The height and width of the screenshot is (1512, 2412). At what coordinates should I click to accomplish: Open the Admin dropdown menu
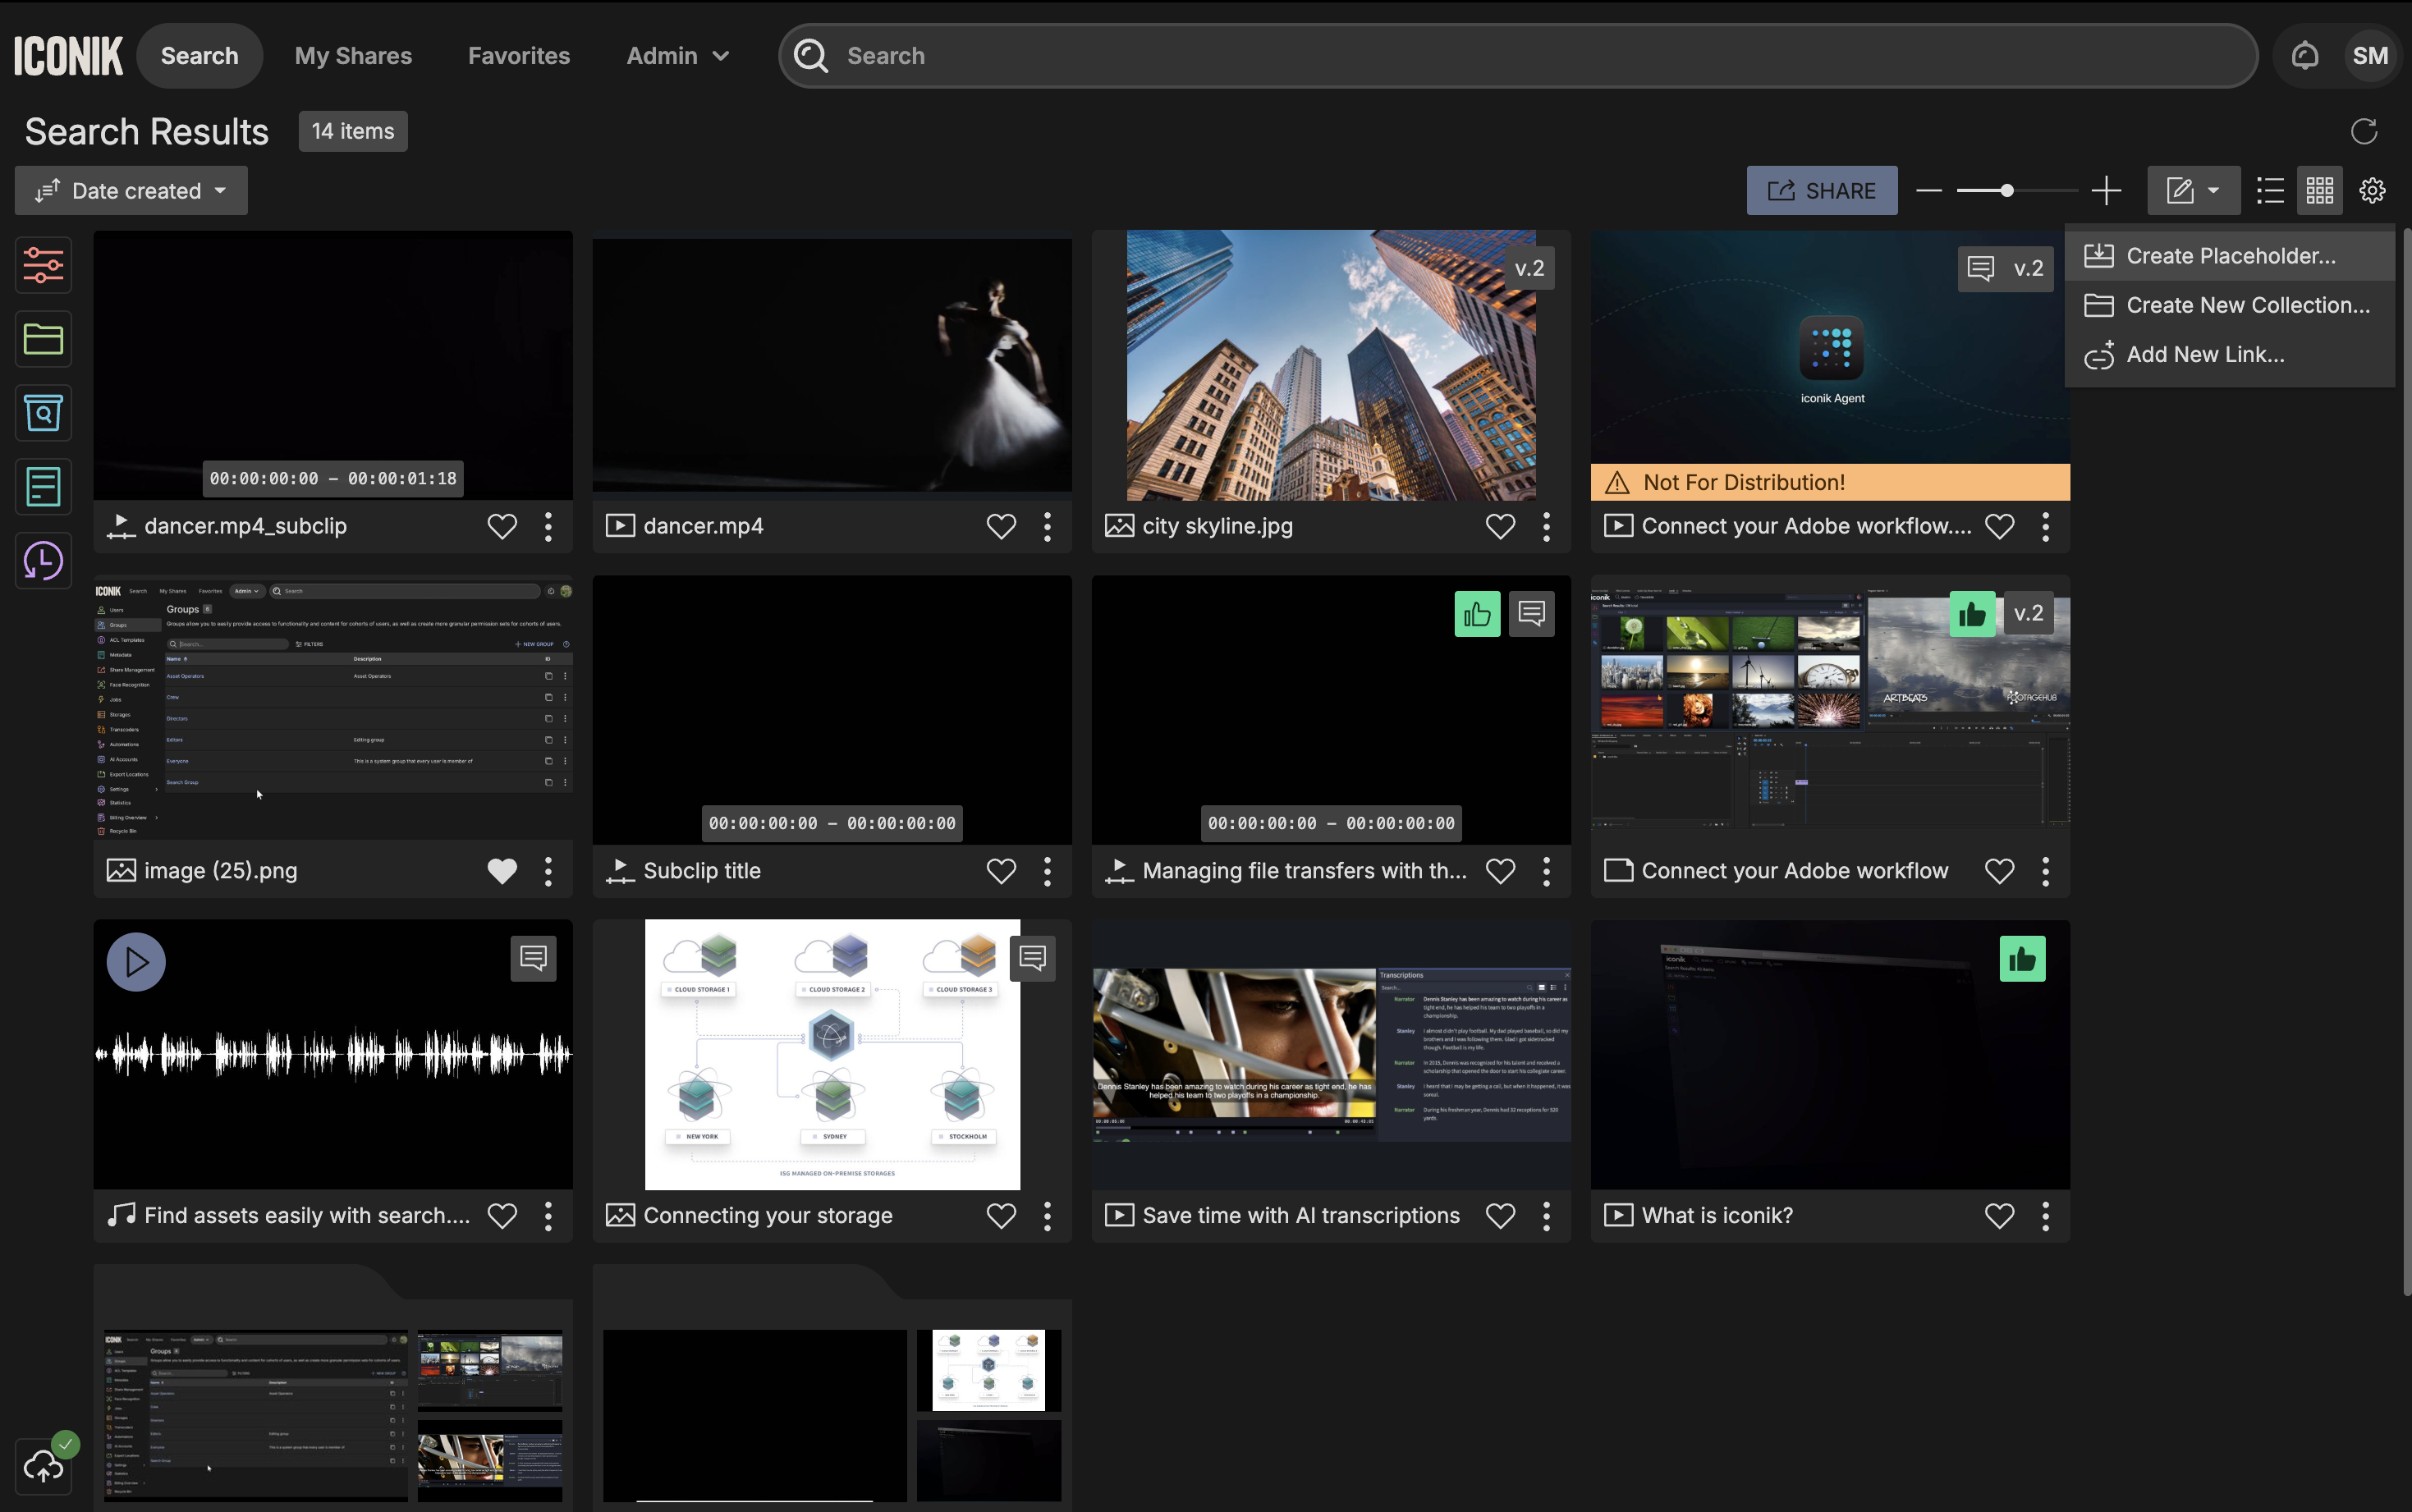[x=677, y=56]
